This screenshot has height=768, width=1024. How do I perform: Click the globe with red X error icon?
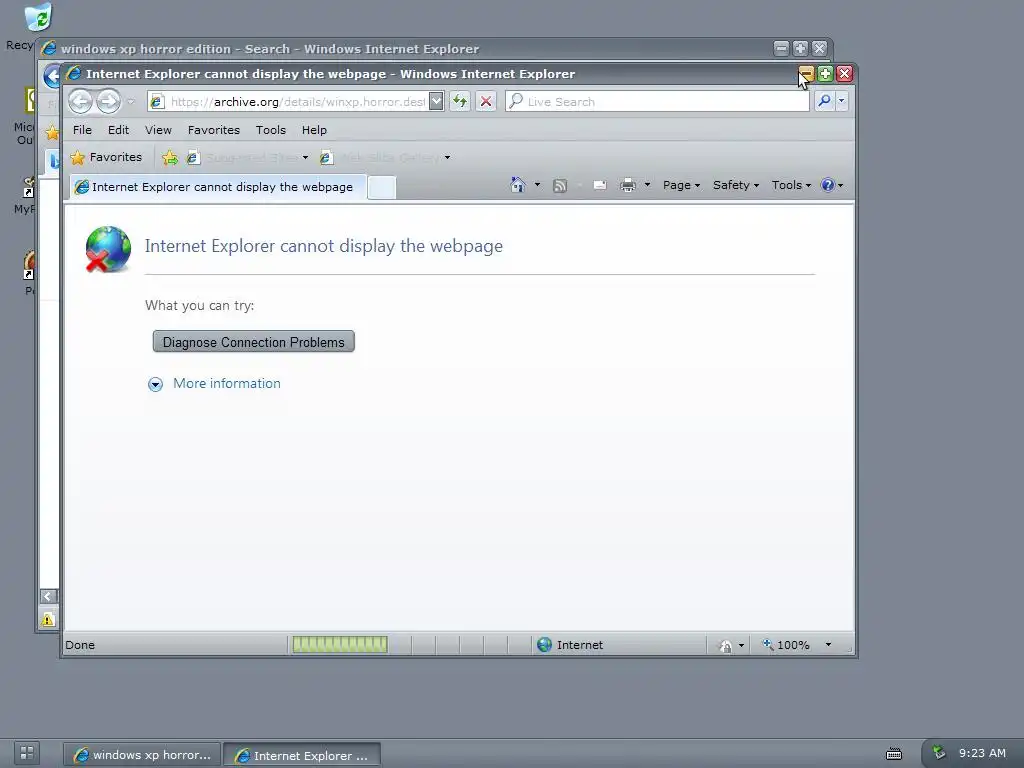(108, 249)
